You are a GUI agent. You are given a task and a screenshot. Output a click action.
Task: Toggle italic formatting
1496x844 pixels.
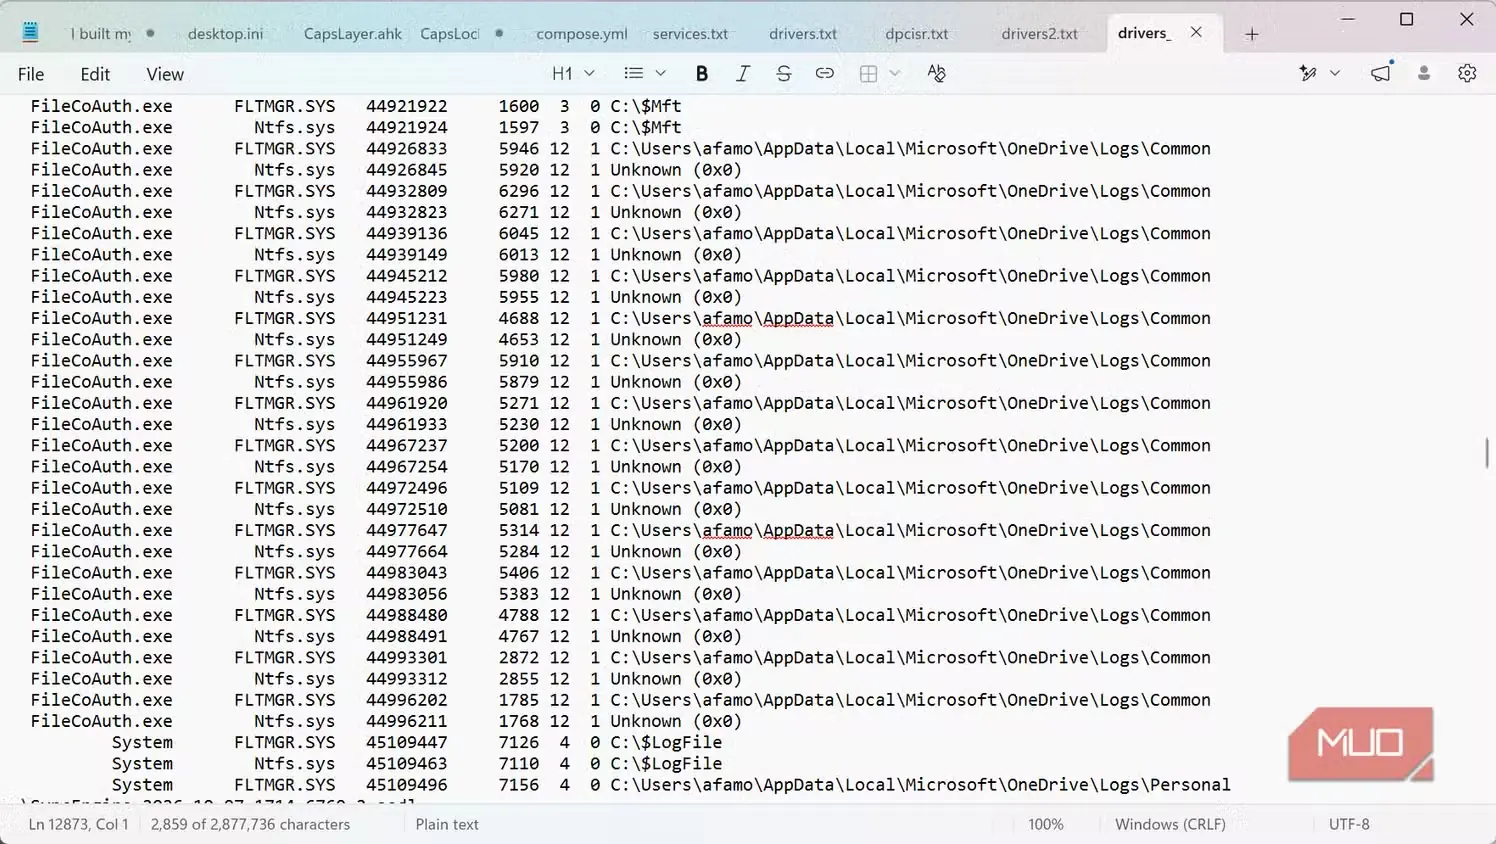point(742,73)
